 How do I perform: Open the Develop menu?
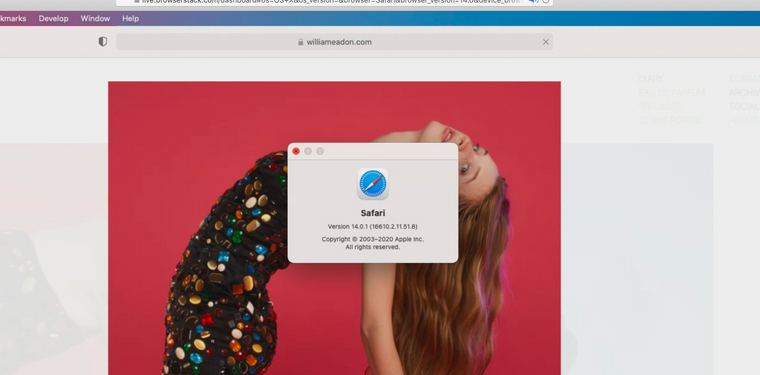53,18
